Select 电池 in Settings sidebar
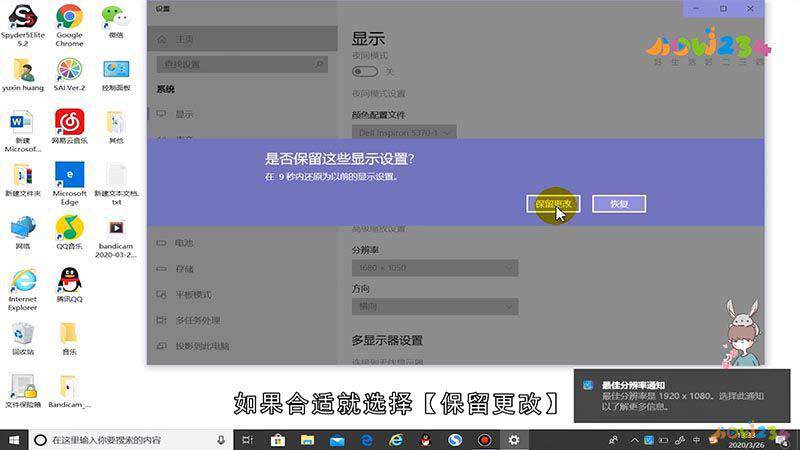Screen dimensions: 800x450 [x=242, y=243]
